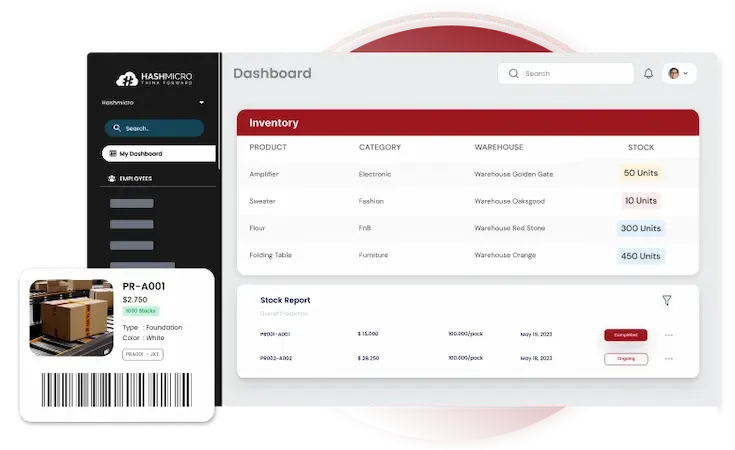
Task: Click the Ongoing status badge
Action: click(626, 359)
